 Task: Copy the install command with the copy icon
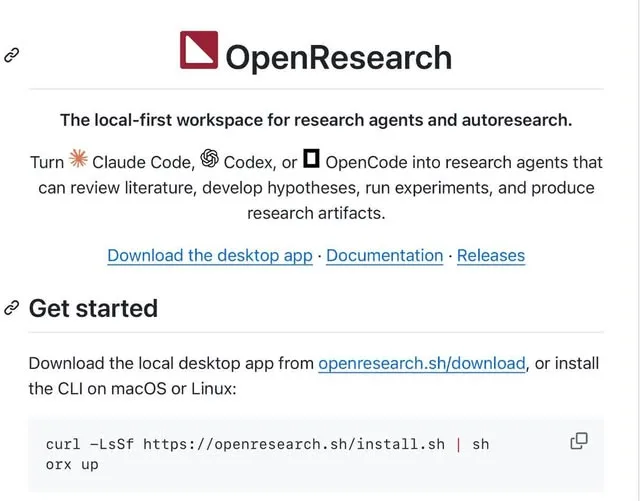pos(579,441)
